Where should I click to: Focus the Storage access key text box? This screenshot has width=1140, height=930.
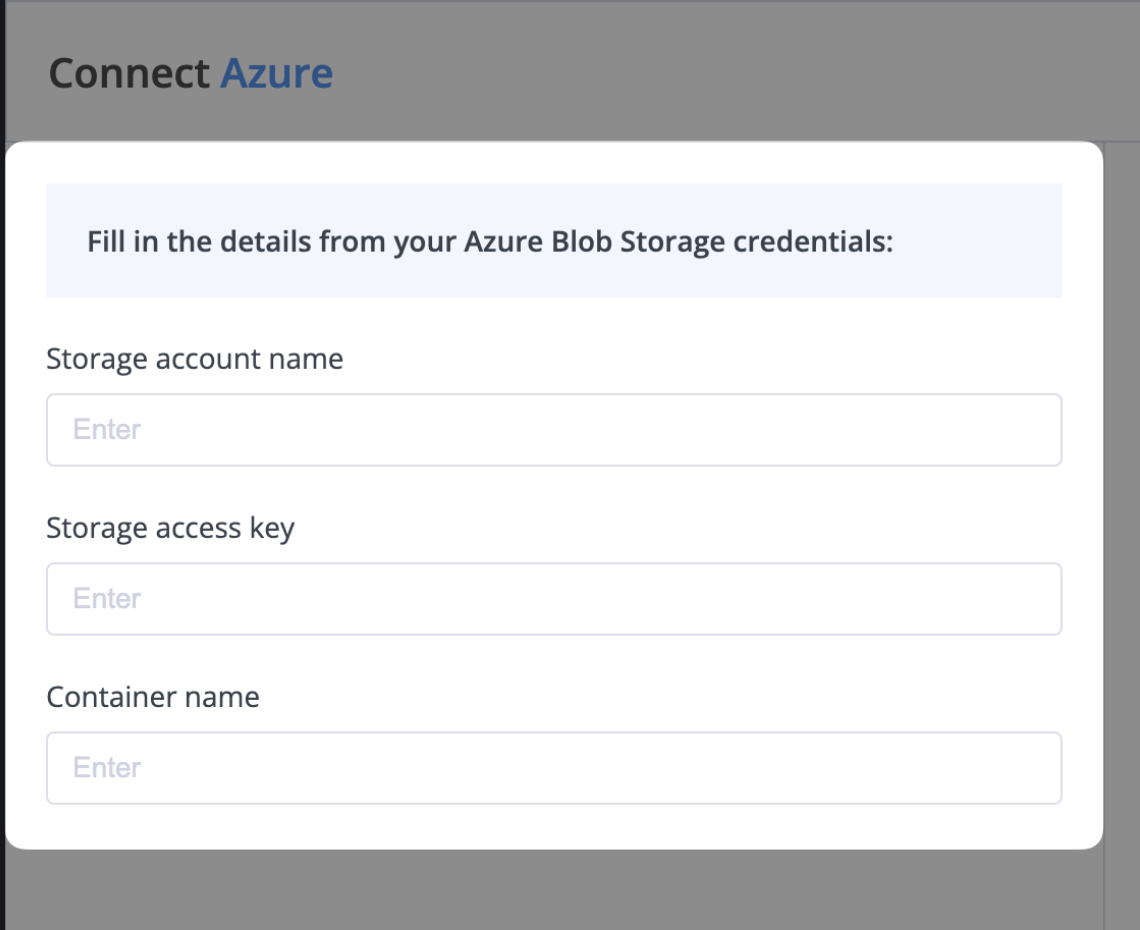[x=554, y=599]
